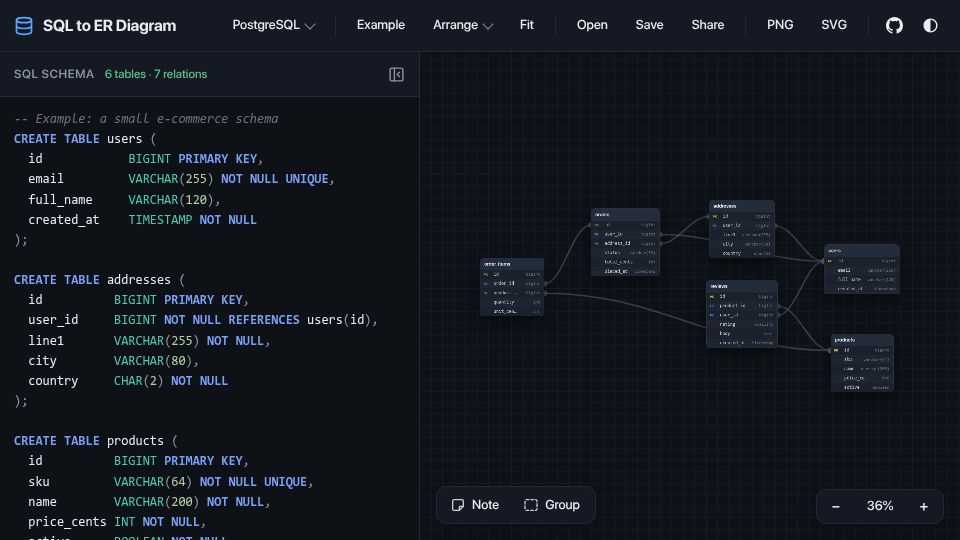Export the diagram as PNG

coord(780,25)
